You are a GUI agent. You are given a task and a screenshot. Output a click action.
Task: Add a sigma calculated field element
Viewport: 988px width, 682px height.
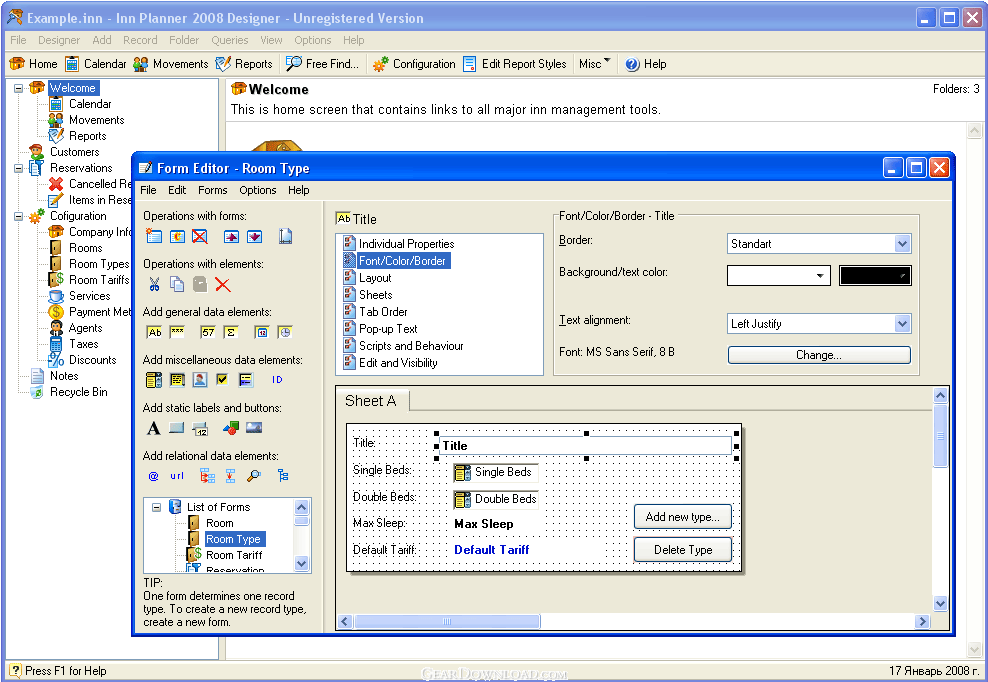(x=231, y=332)
